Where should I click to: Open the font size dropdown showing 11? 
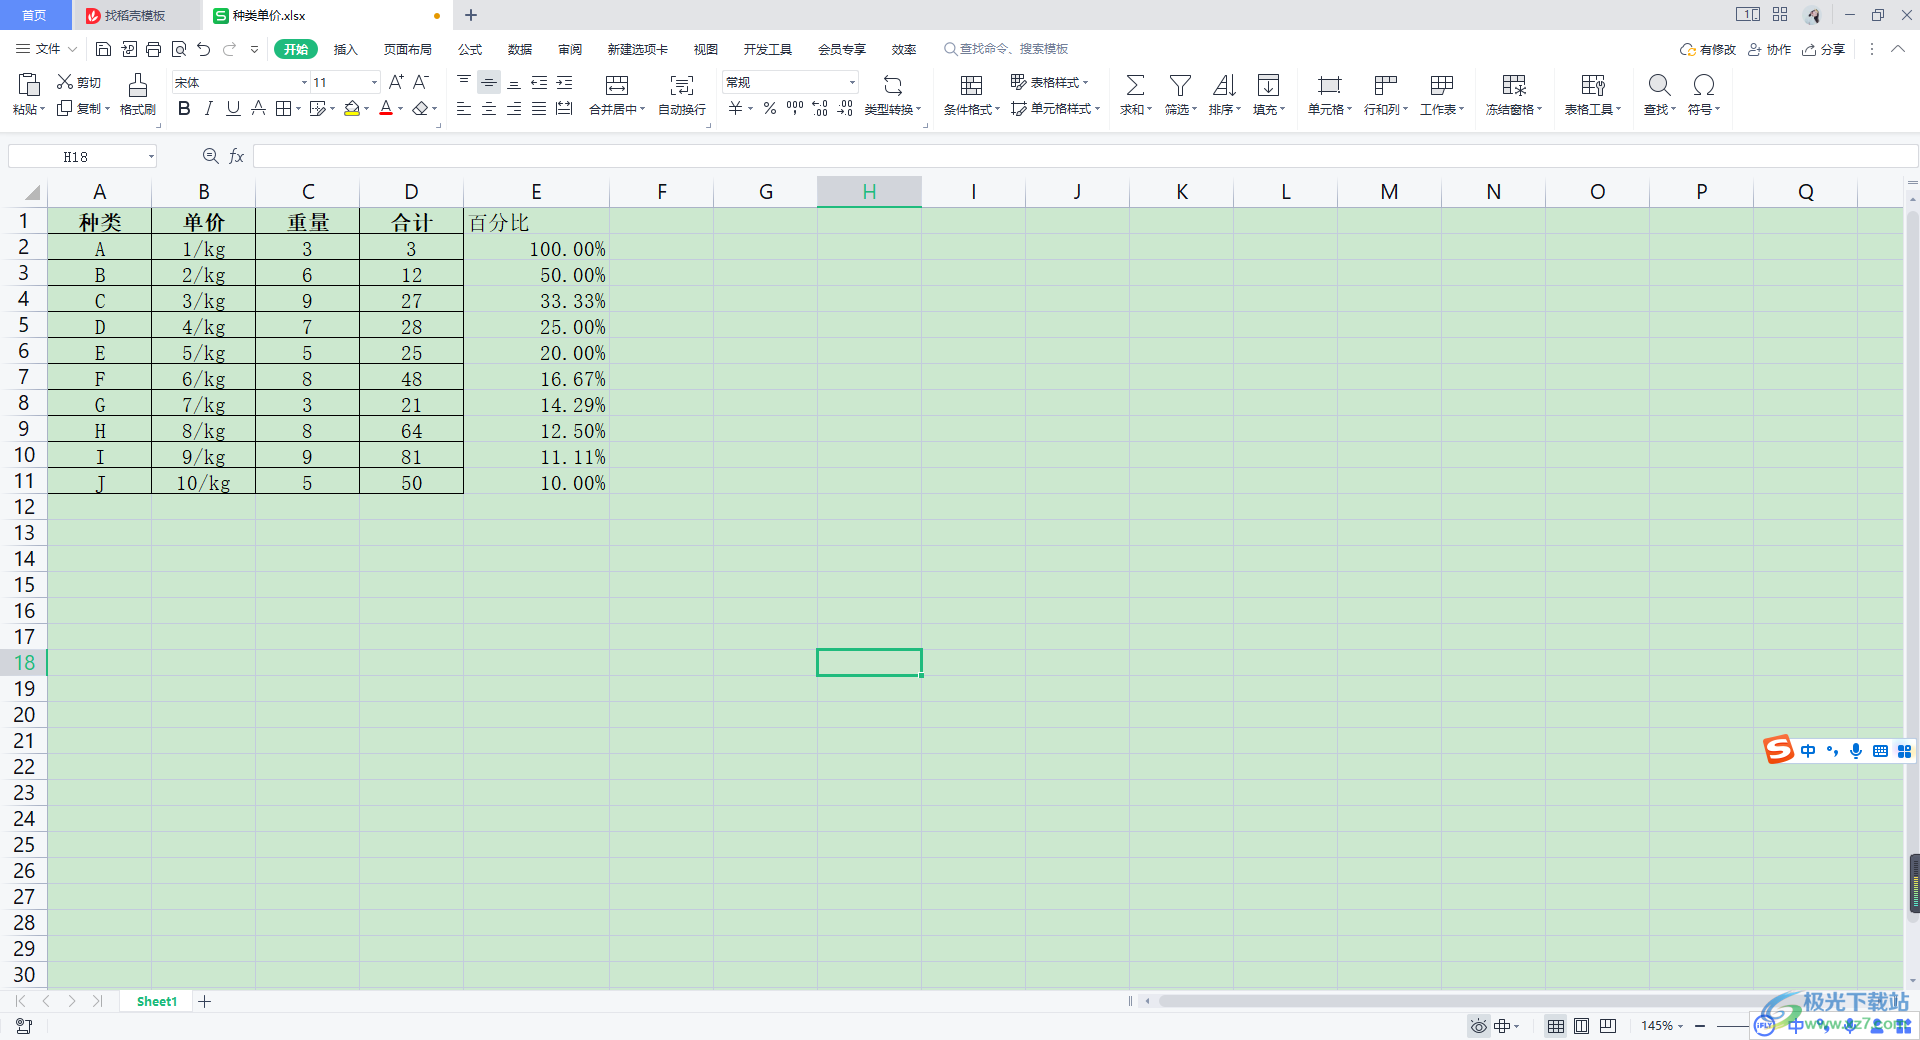click(375, 82)
